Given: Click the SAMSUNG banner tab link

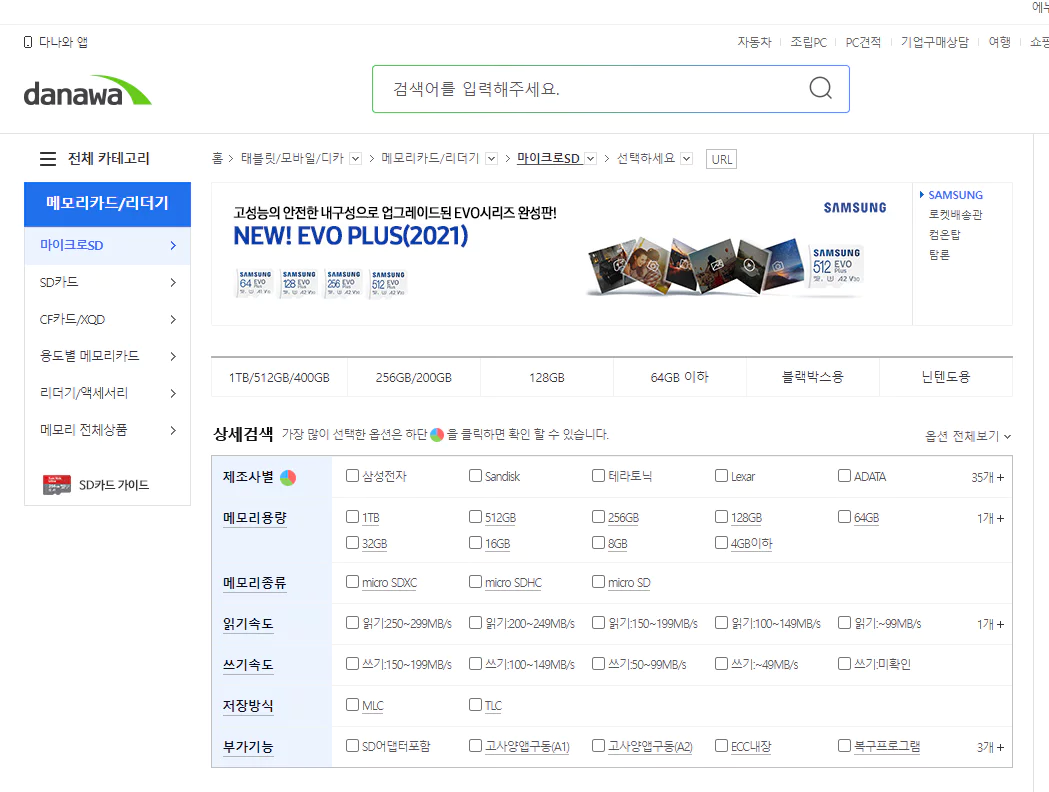Looking at the screenshot, I should [955, 195].
